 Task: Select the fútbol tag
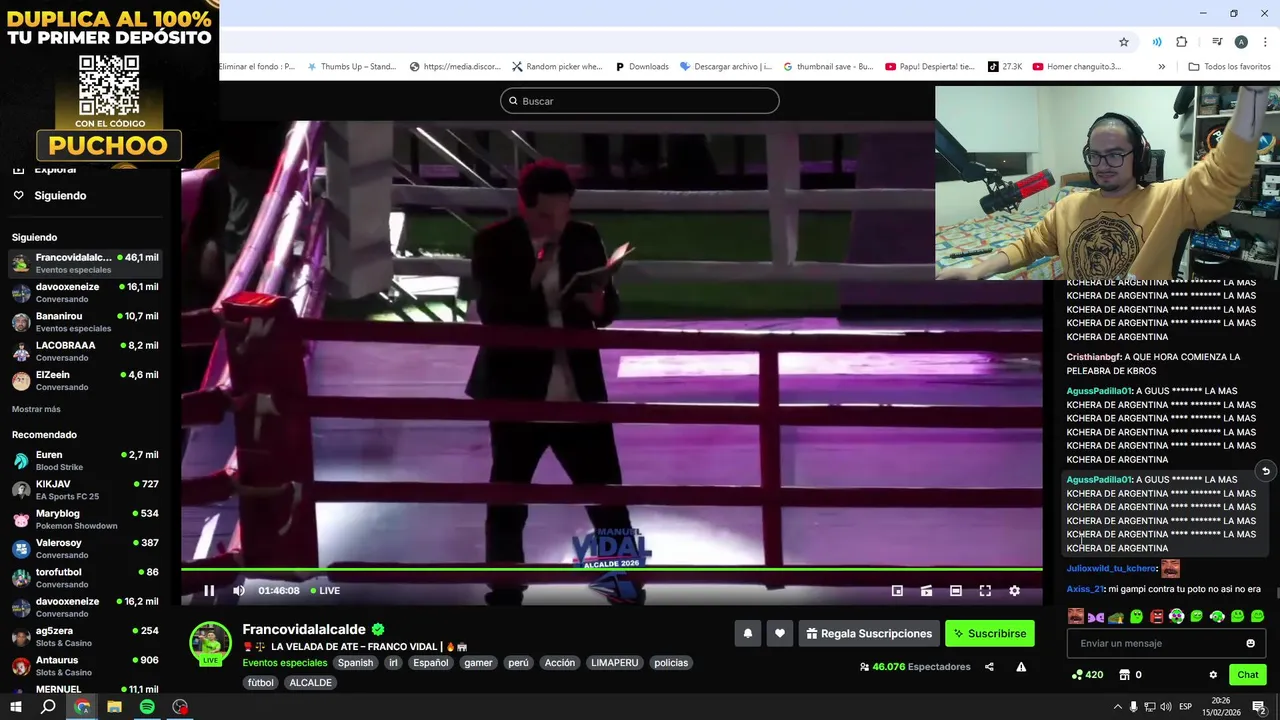pos(260,683)
